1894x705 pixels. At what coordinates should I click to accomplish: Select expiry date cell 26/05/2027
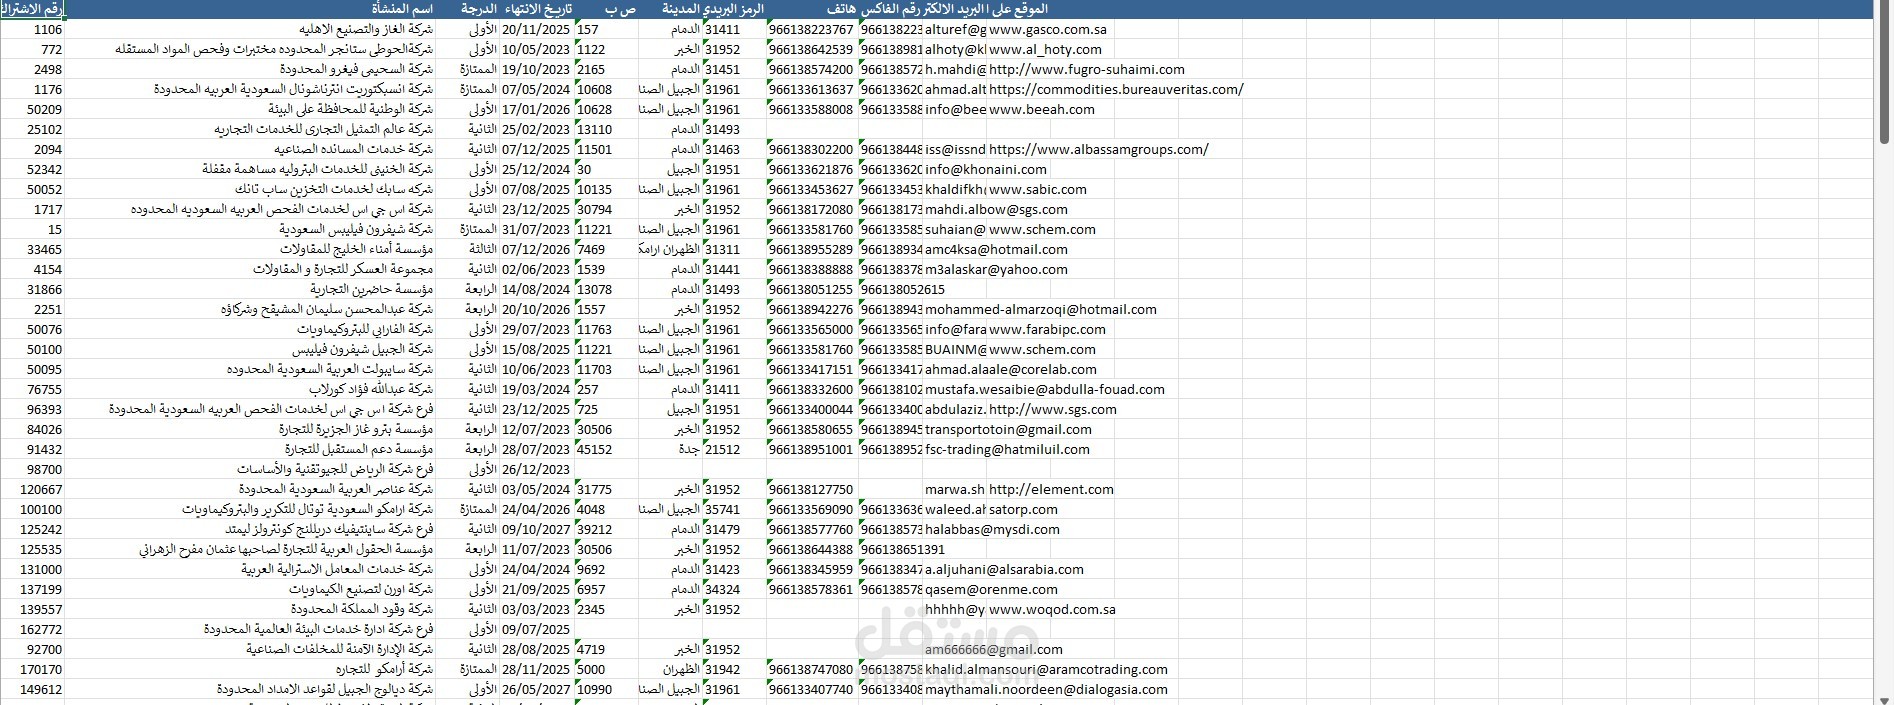coord(537,689)
